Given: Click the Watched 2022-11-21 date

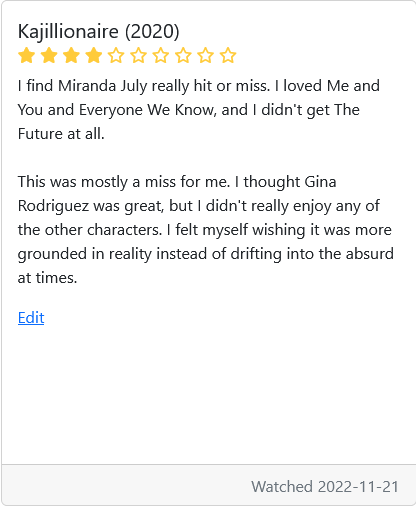Looking at the screenshot, I should tap(325, 487).
